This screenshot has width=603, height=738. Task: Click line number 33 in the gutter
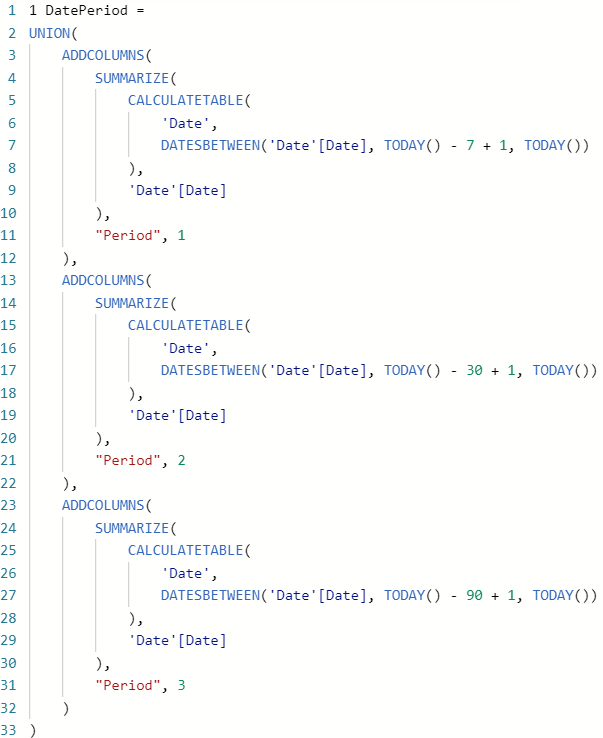(x=8, y=730)
